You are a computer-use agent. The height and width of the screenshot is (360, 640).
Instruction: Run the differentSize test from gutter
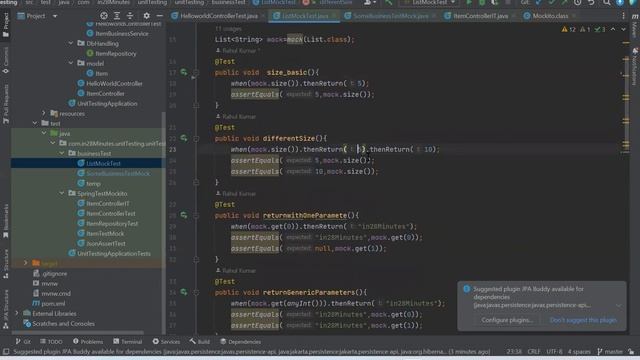click(x=184, y=138)
